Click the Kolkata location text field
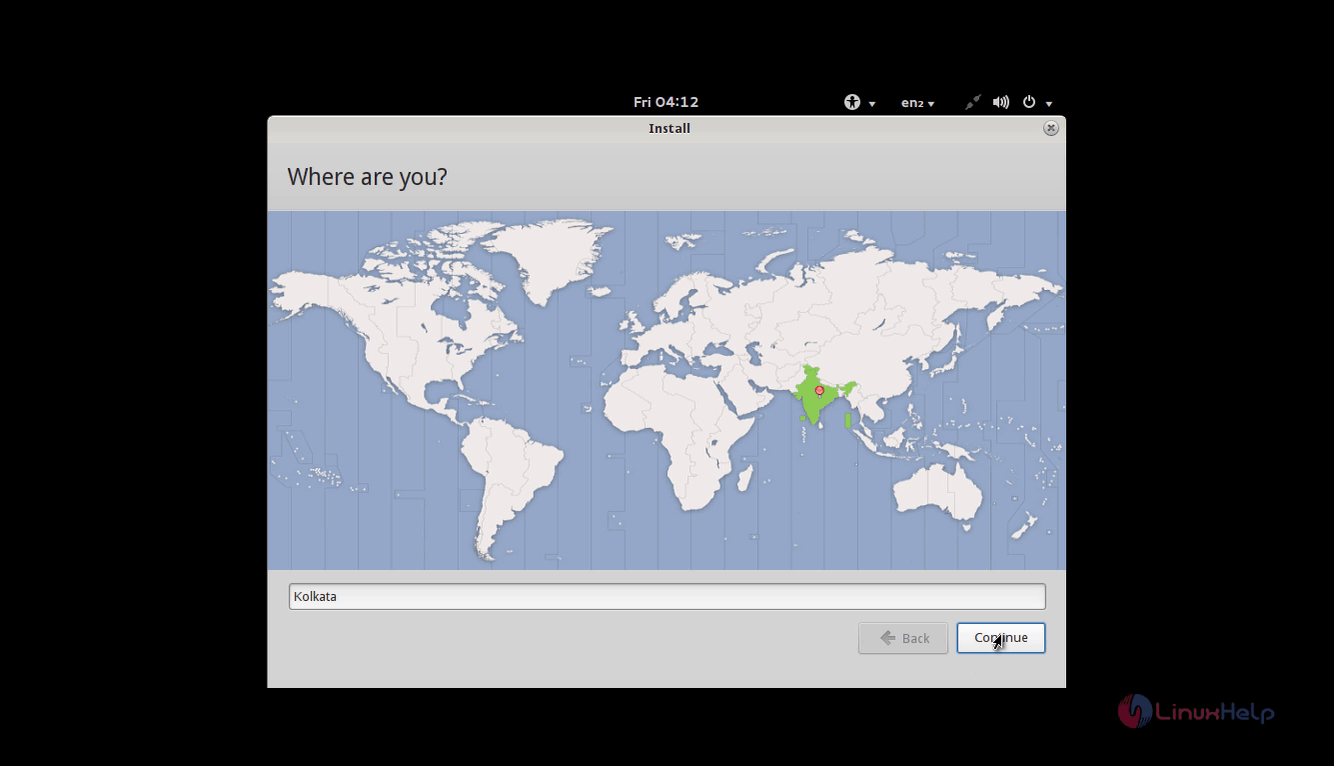The image size is (1334, 766). (x=667, y=596)
